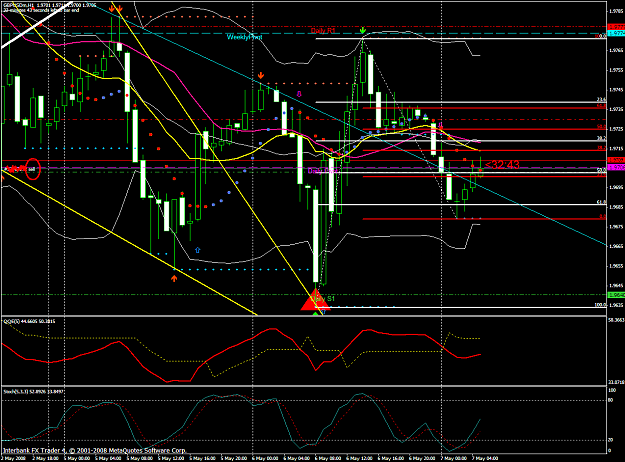This screenshot has height=462, width=625.
Task: Click the 5 May 20:00 time label
Action: click(234, 458)
